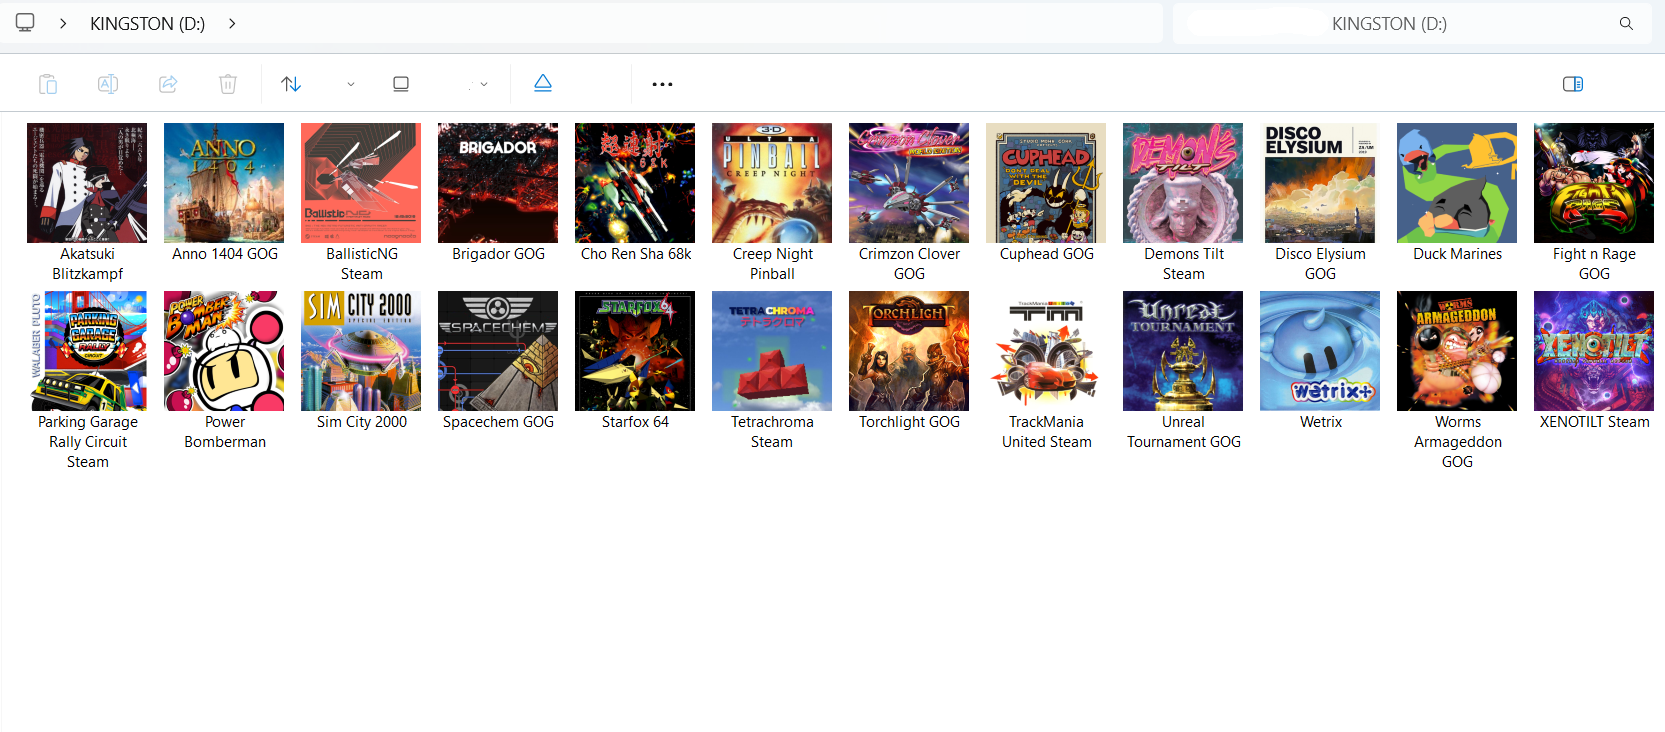Select Parking Garage Rally Circuit folder icon
The width and height of the screenshot is (1665, 732).
(87, 351)
